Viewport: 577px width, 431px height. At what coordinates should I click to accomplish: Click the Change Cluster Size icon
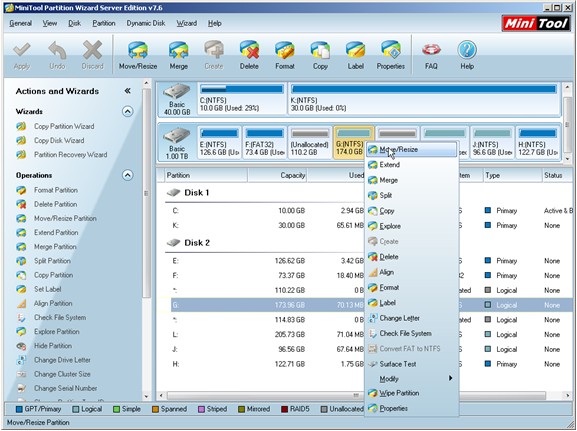pos(21,374)
